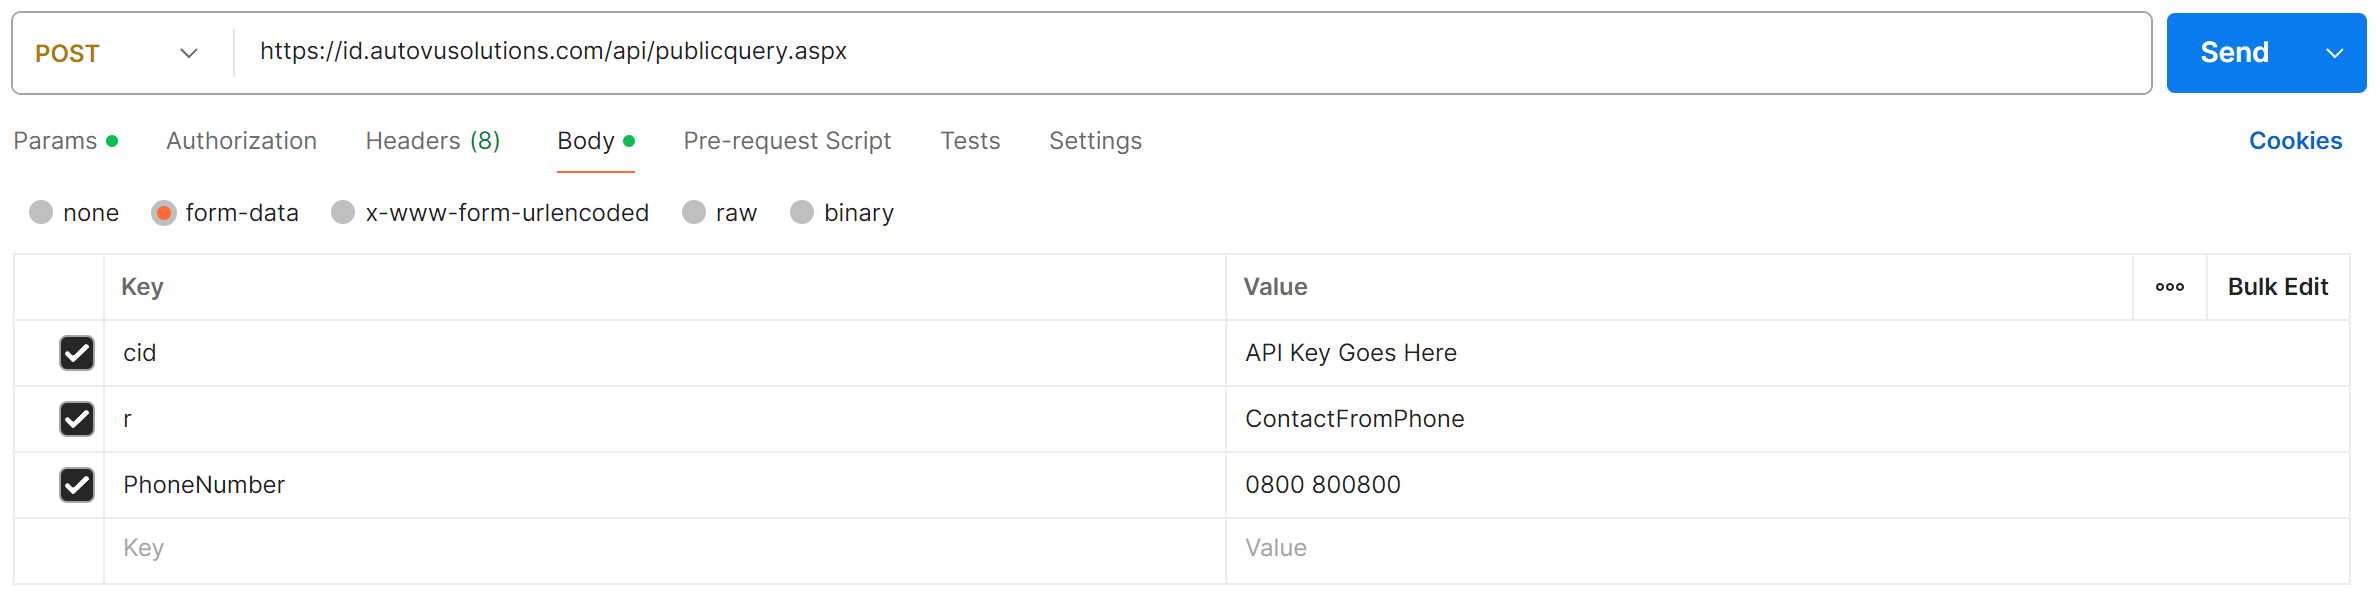Uncheck the r parameter row checkbox

coord(77,419)
